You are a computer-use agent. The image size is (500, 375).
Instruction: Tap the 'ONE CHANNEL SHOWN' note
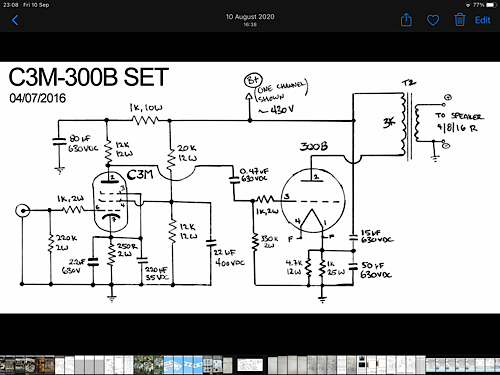(282, 90)
